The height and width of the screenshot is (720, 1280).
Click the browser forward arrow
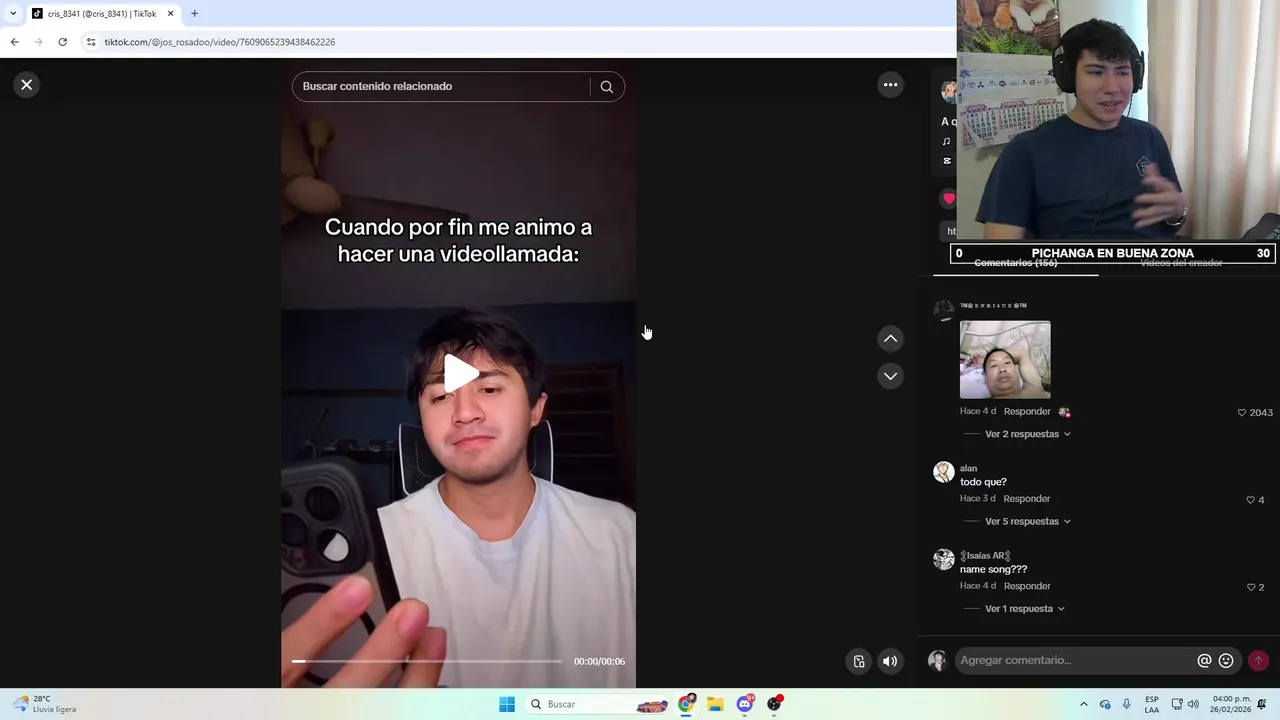[x=38, y=42]
